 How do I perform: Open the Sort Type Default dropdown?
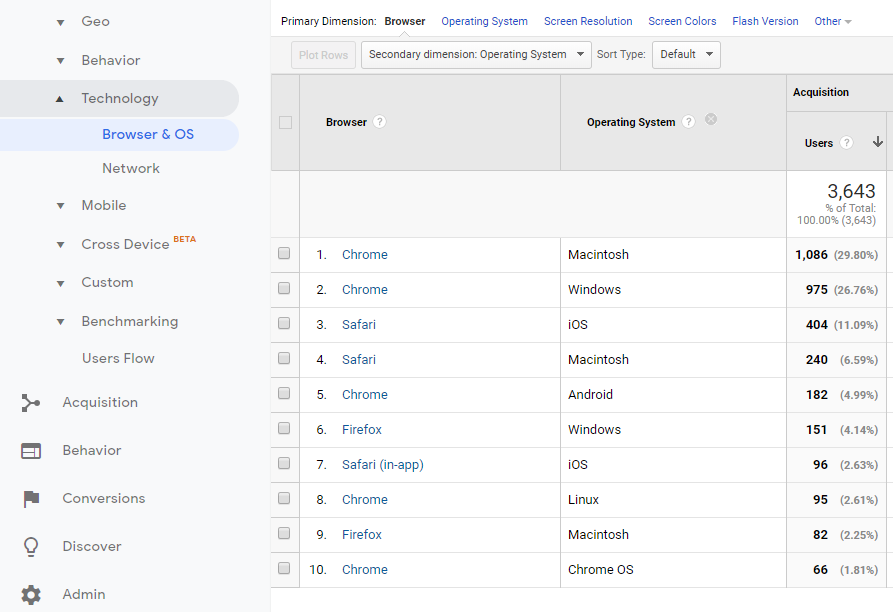coord(686,55)
